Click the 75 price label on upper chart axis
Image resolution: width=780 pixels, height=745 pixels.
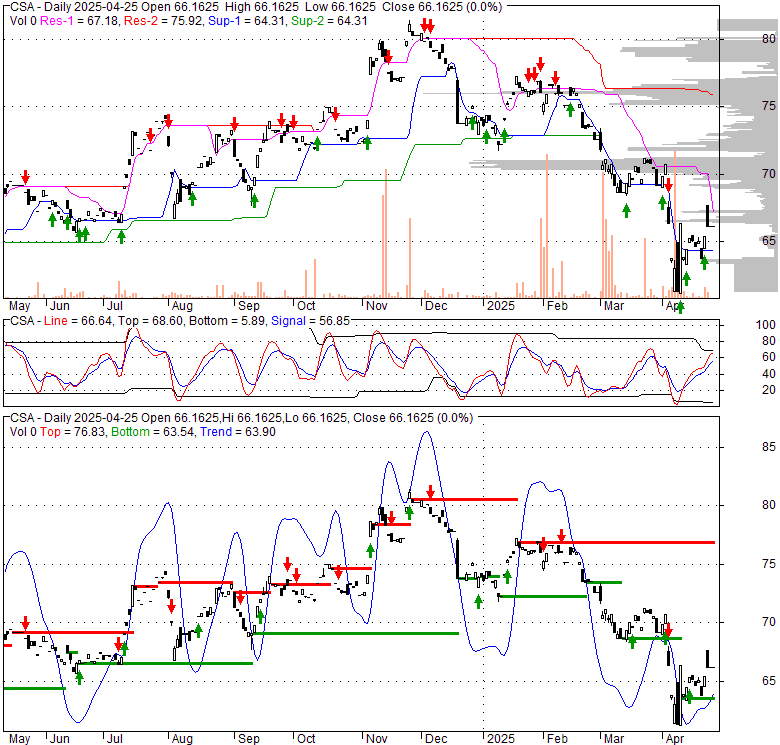pyautogui.click(x=769, y=106)
